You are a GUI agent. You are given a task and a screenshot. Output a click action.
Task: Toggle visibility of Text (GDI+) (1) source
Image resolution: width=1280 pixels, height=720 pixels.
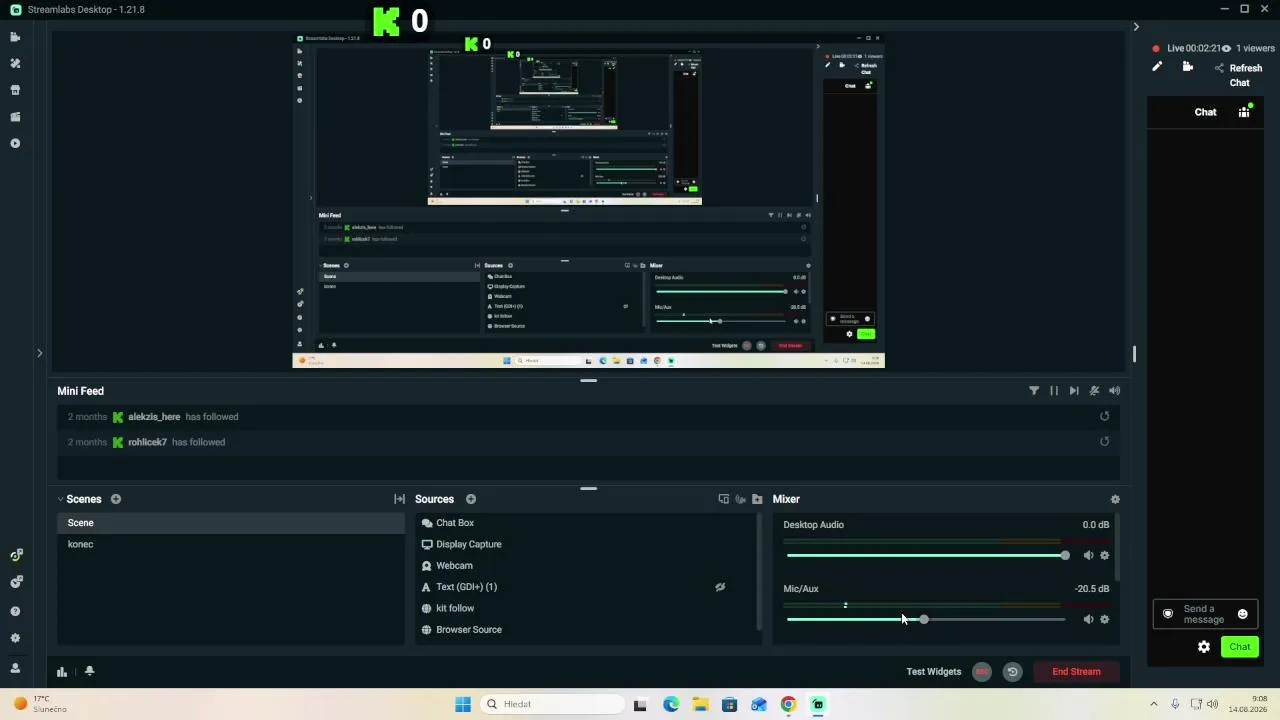coord(720,587)
